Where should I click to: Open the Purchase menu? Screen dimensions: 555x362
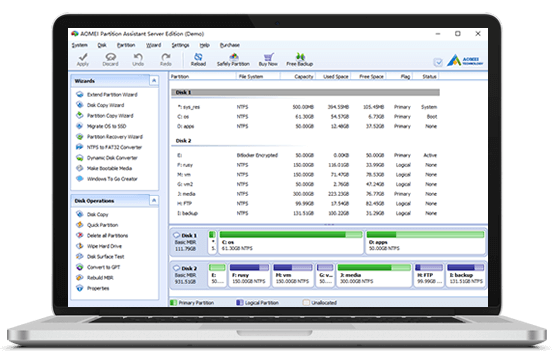[230, 45]
